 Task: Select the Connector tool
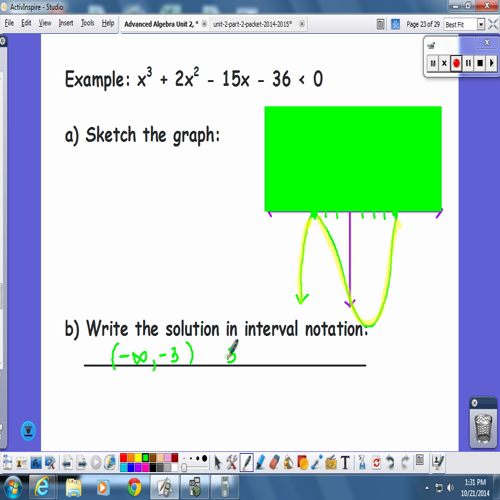[x=317, y=463]
